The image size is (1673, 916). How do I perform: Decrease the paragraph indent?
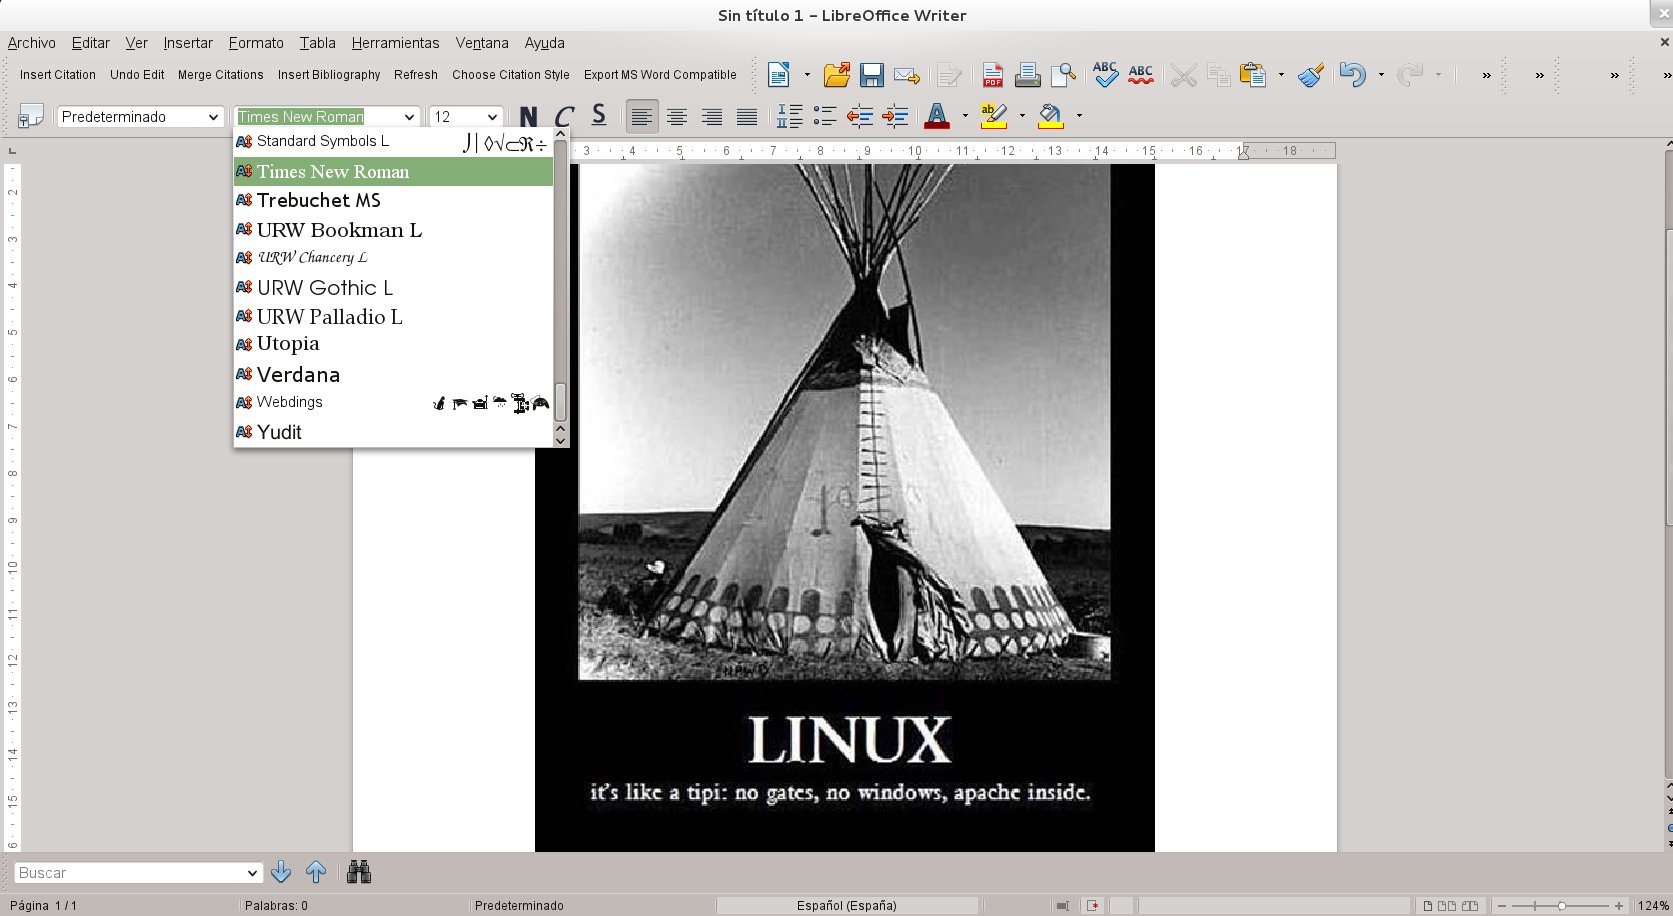tap(860, 117)
